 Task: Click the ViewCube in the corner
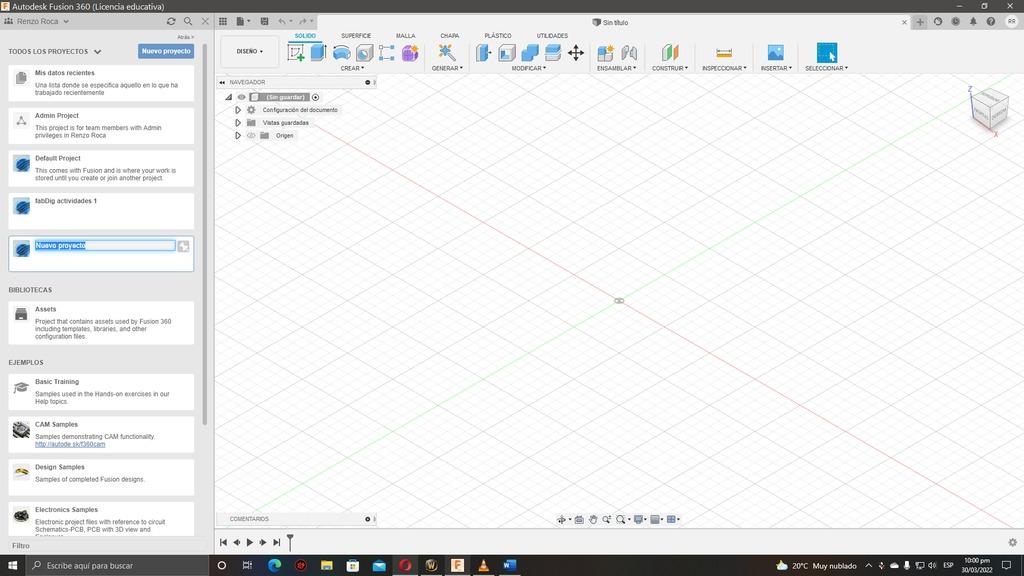coord(990,109)
